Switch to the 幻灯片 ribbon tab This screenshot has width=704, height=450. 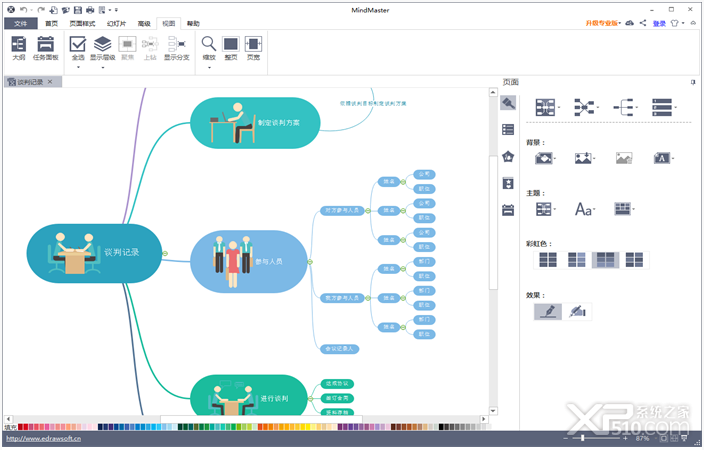pos(116,23)
